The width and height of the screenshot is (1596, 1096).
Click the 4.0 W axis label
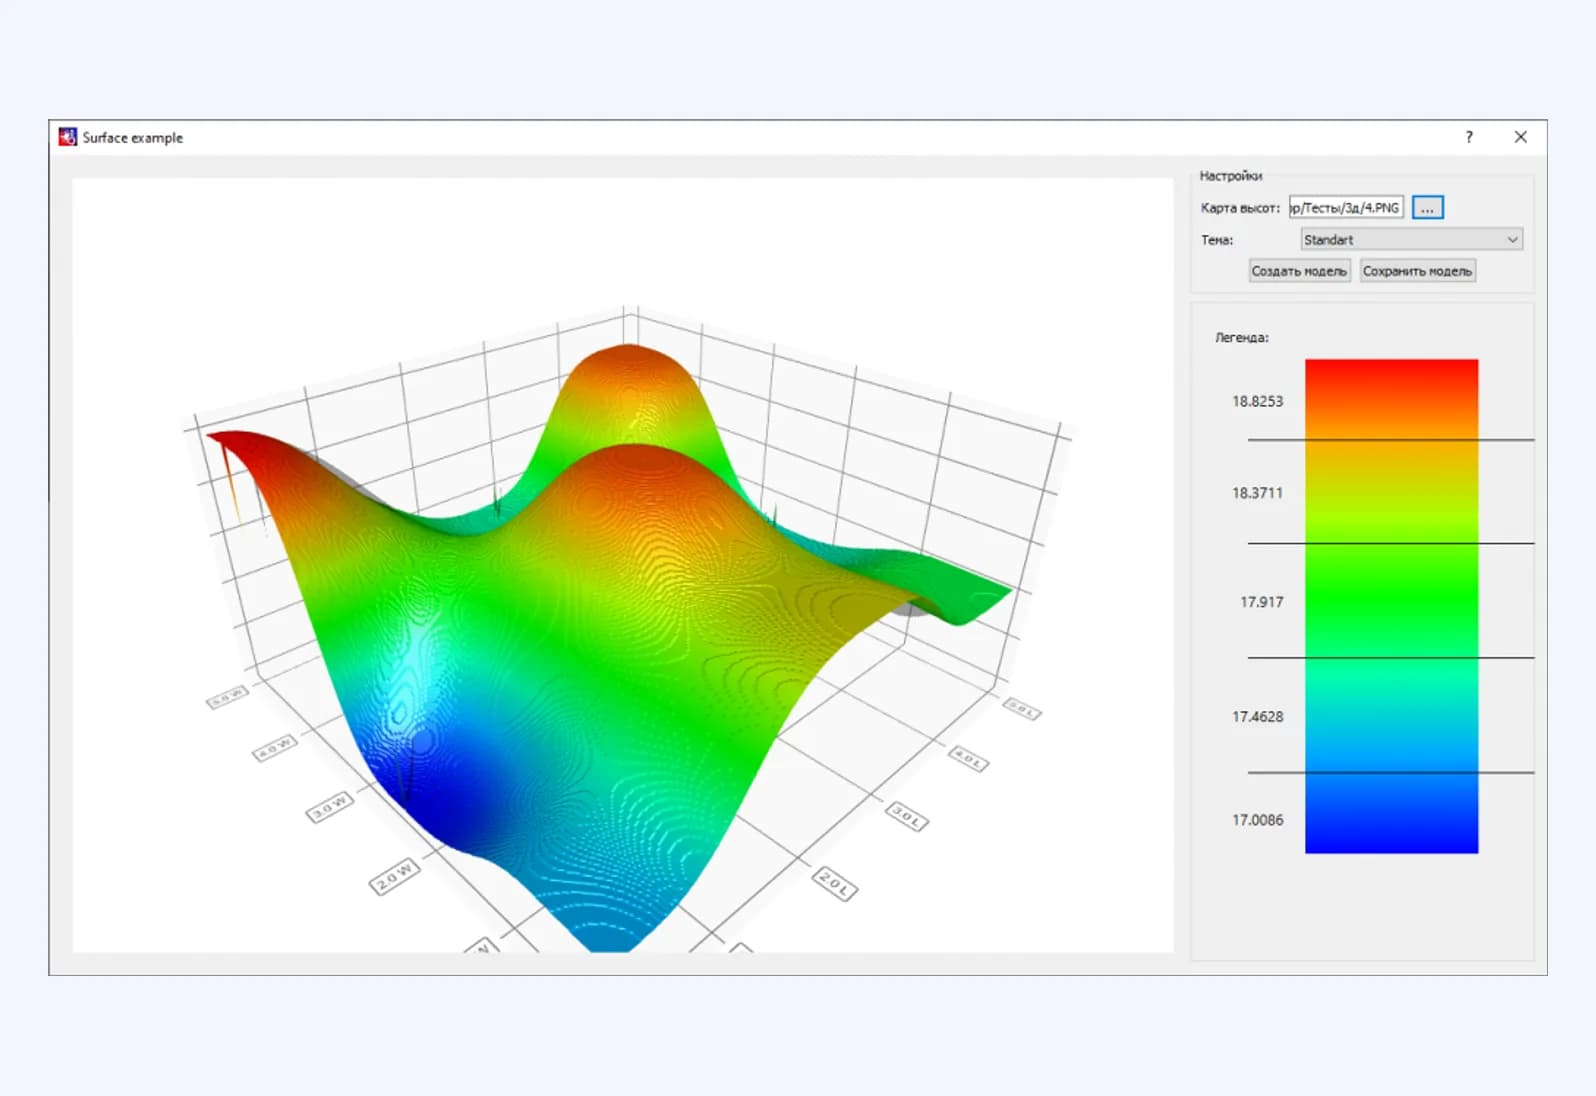[274, 747]
